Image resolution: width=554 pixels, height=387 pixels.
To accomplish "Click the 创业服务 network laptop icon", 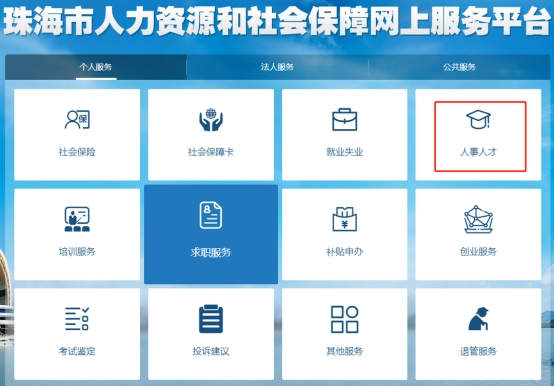I will click(478, 219).
